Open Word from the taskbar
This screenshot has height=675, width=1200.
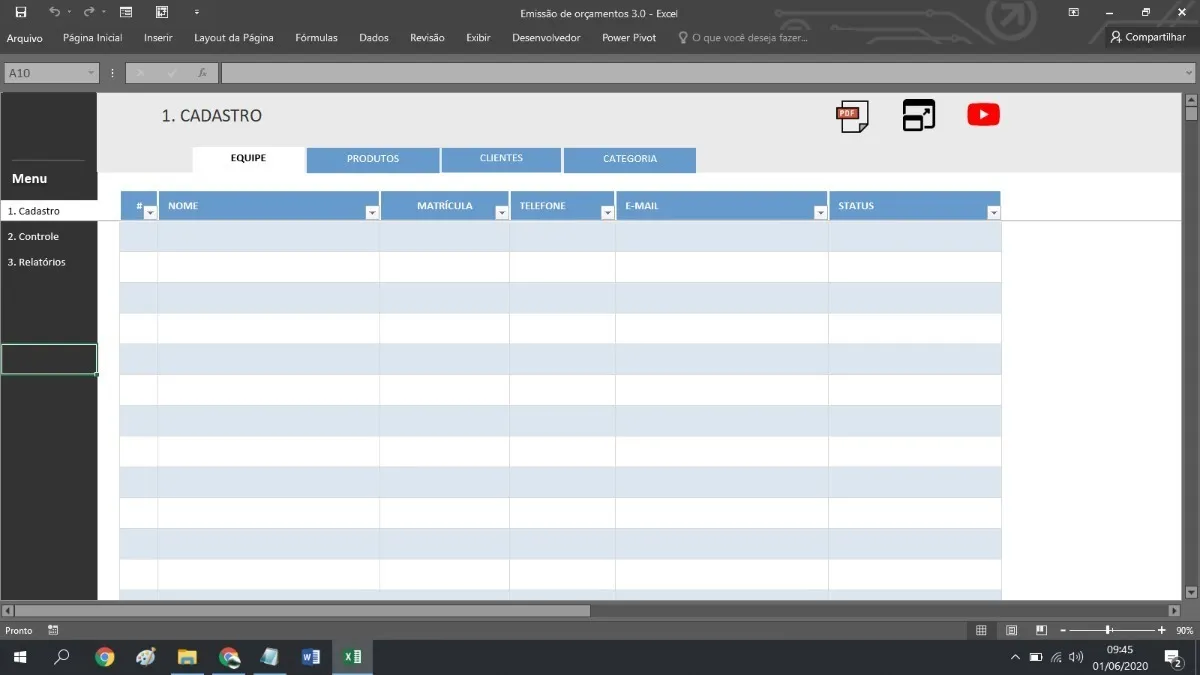(310, 657)
